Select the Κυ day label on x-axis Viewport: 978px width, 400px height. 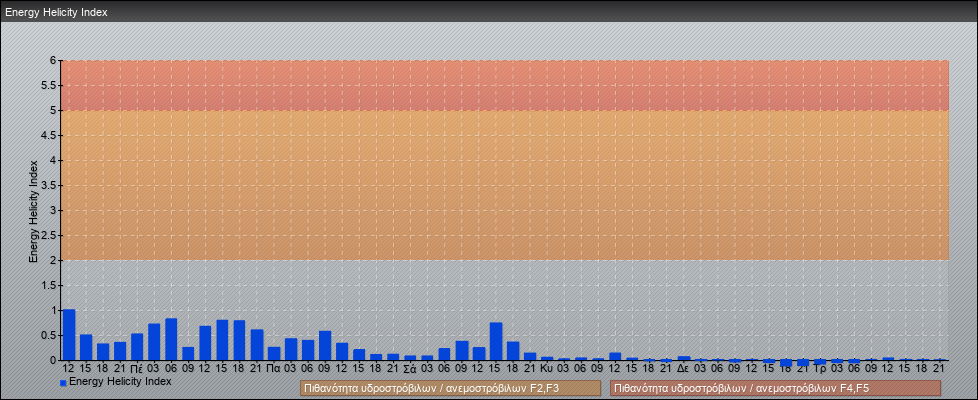tap(546, 368)
